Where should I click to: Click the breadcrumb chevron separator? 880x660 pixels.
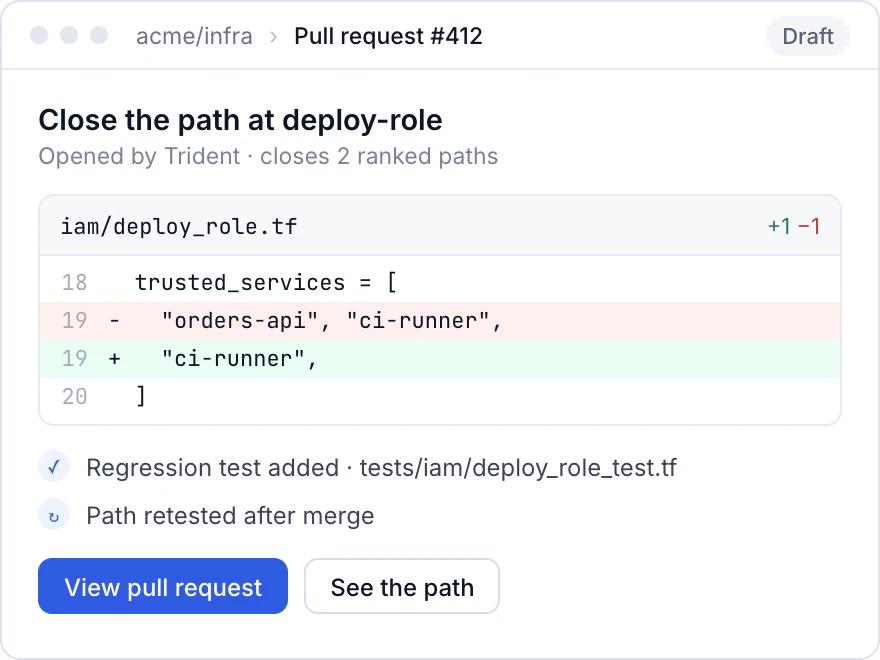273,37
